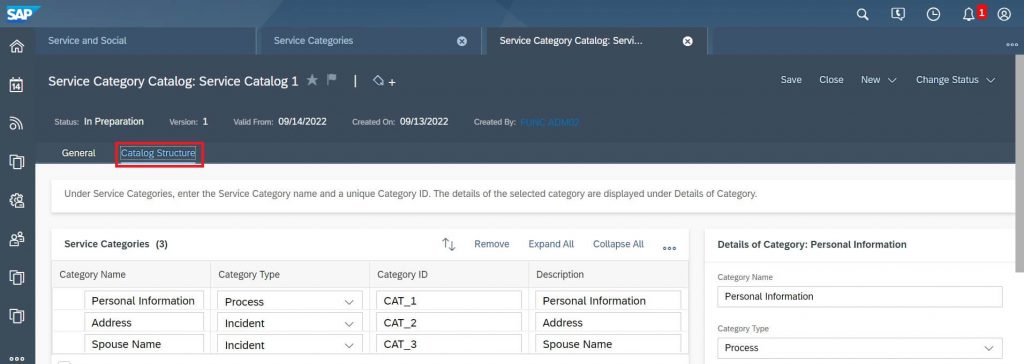This screenshot has width=1024, height=364.
Task: Open the search magnifier icon
Action: pos(863,14)
